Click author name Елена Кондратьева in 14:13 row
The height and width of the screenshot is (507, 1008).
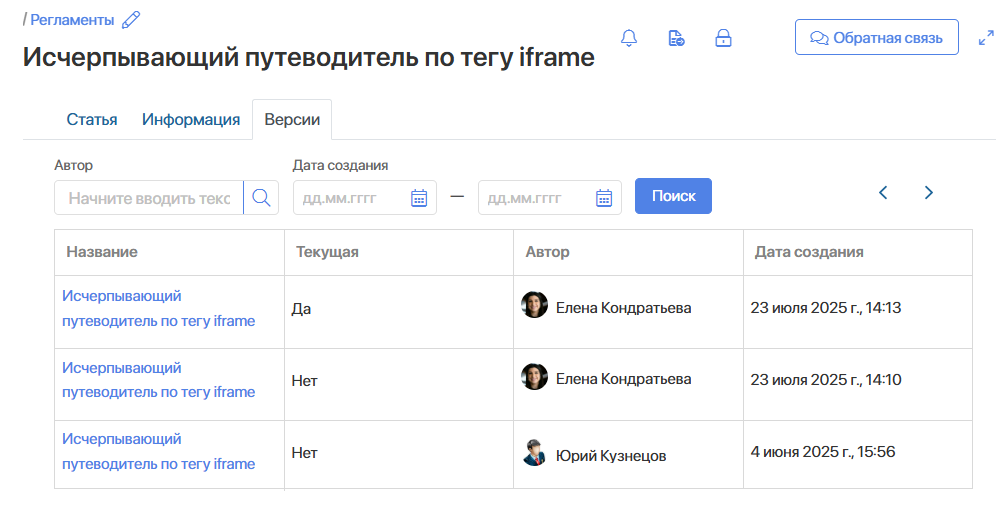[623, 308]
